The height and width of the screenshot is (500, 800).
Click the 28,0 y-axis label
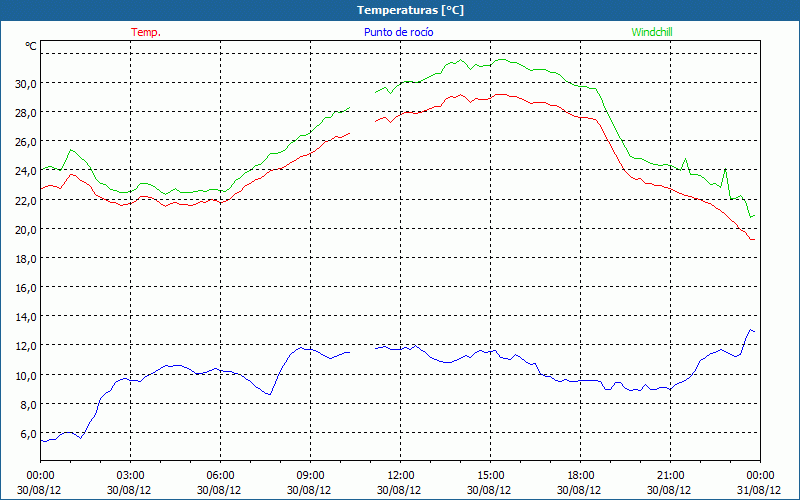coord(26,113)
